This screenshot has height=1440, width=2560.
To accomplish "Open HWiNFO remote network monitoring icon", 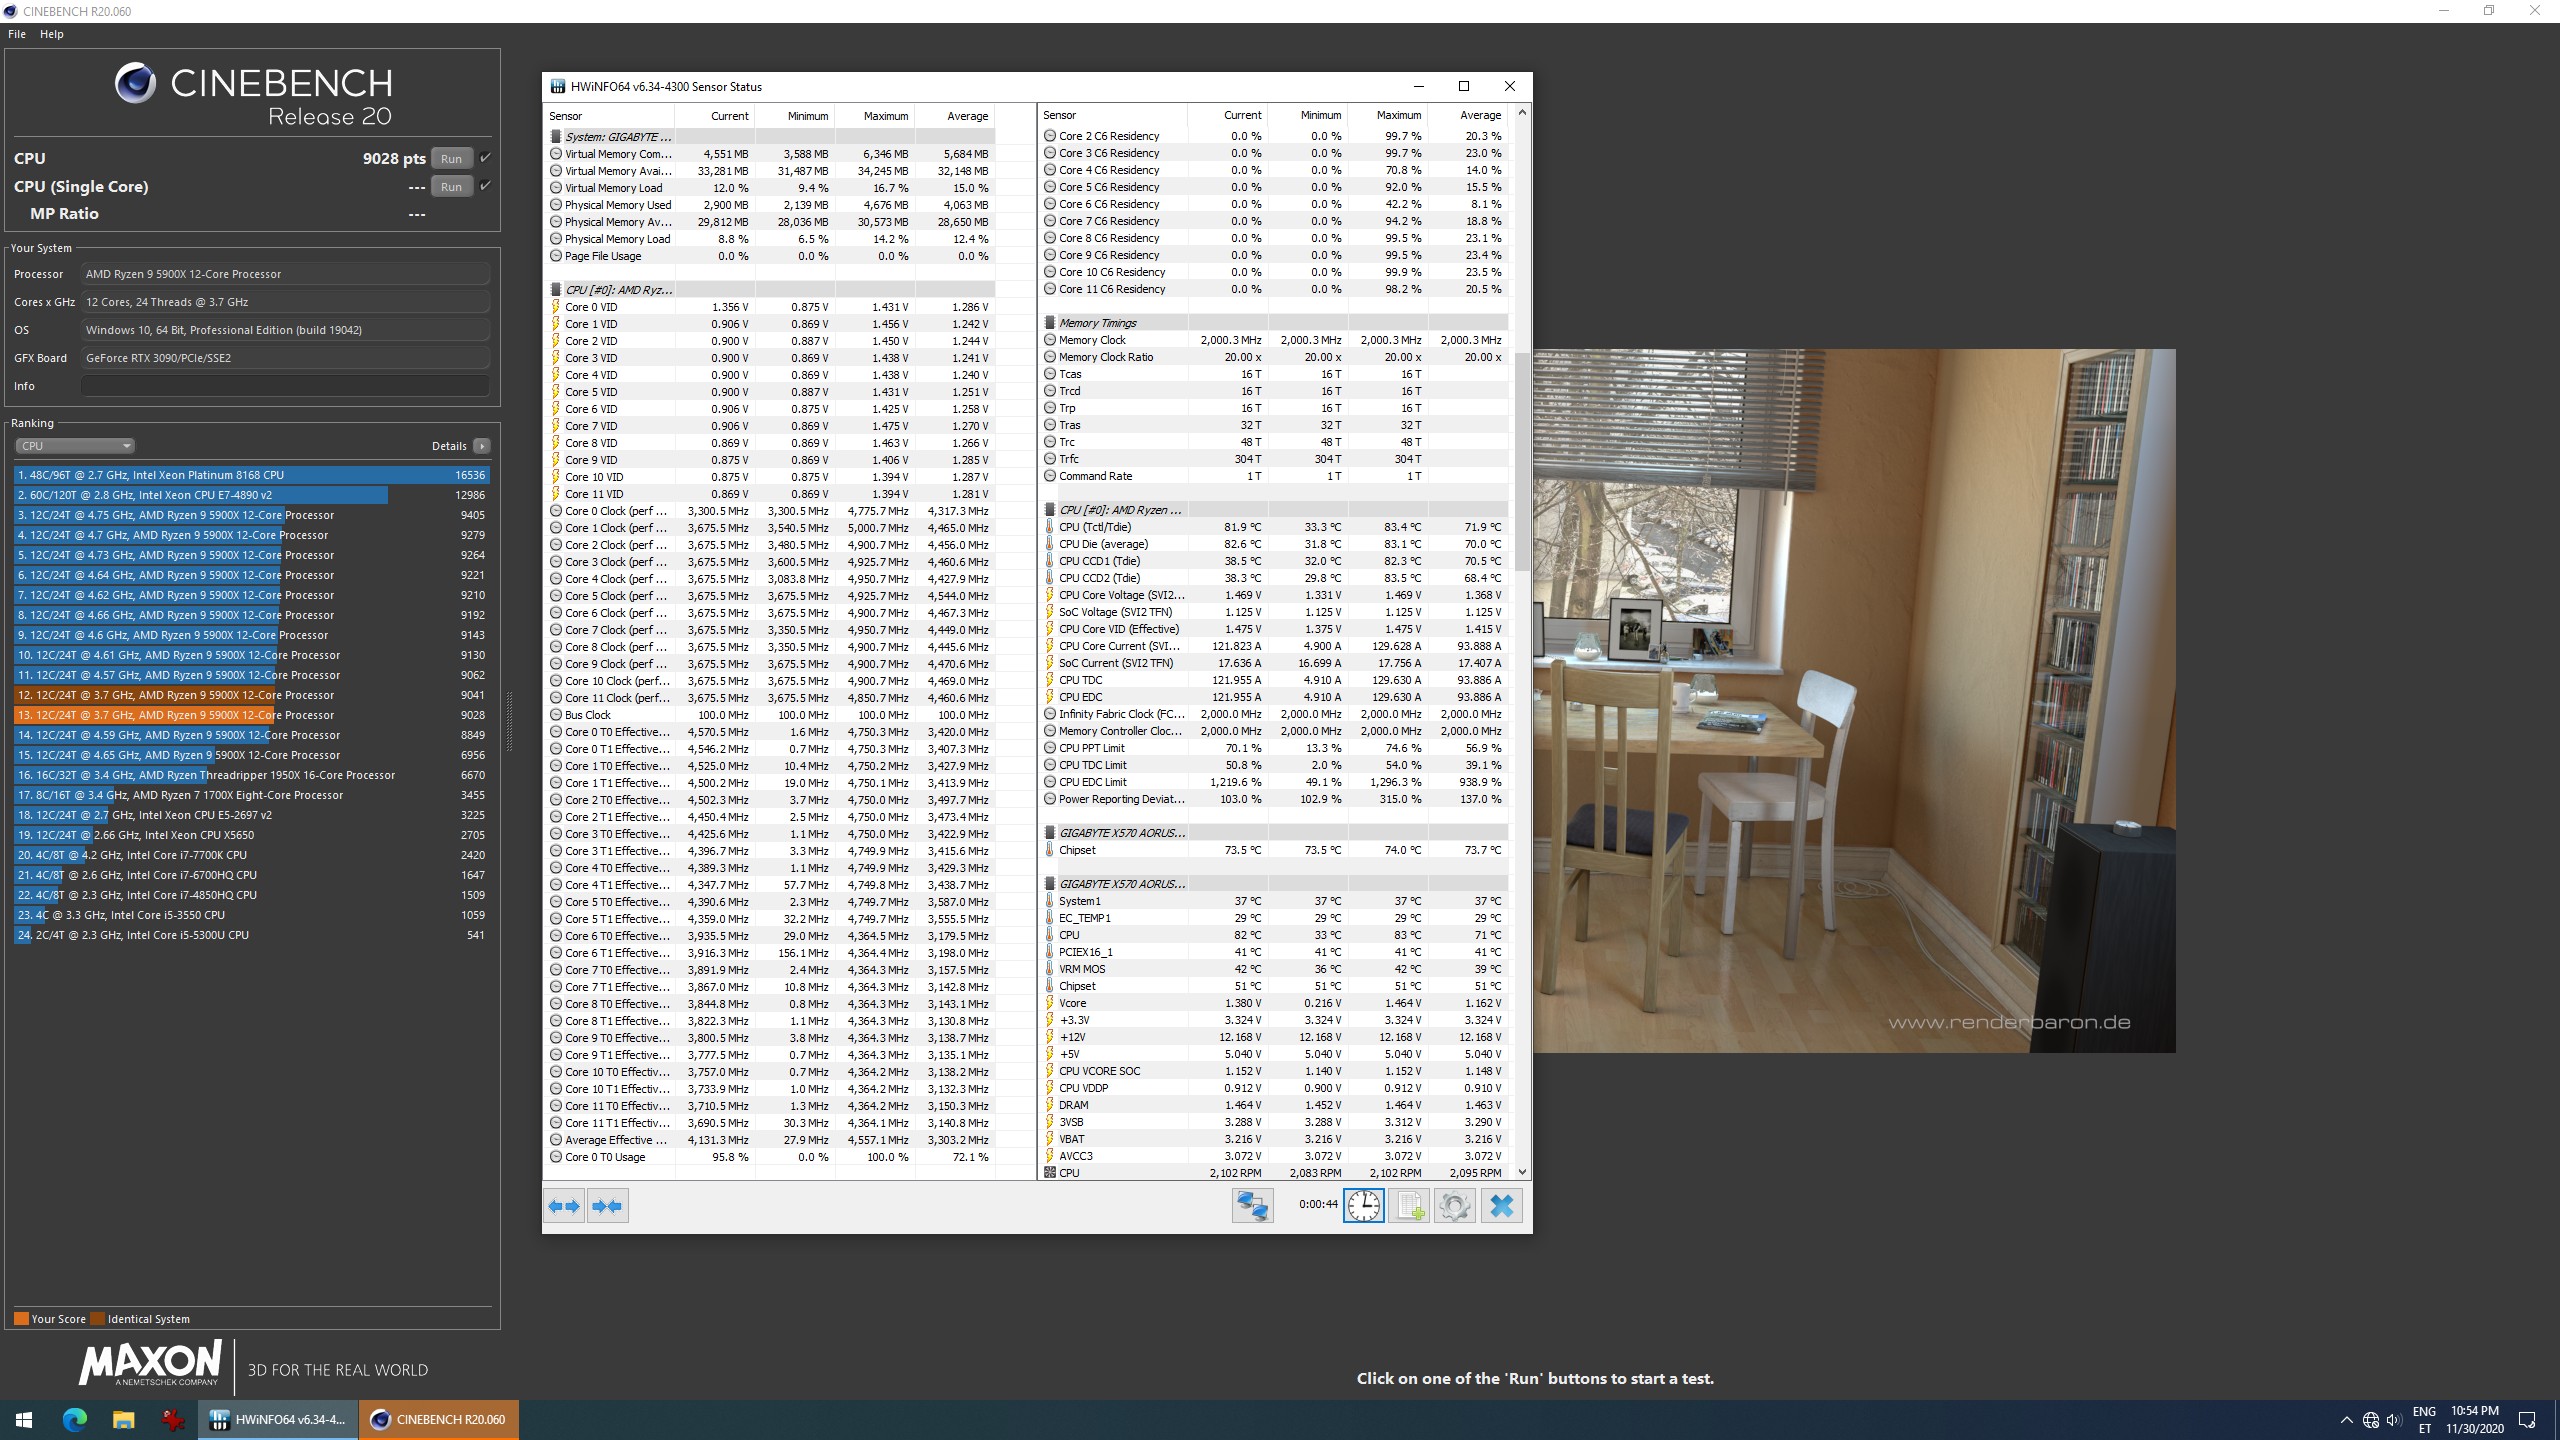I will [1252, 1206].
